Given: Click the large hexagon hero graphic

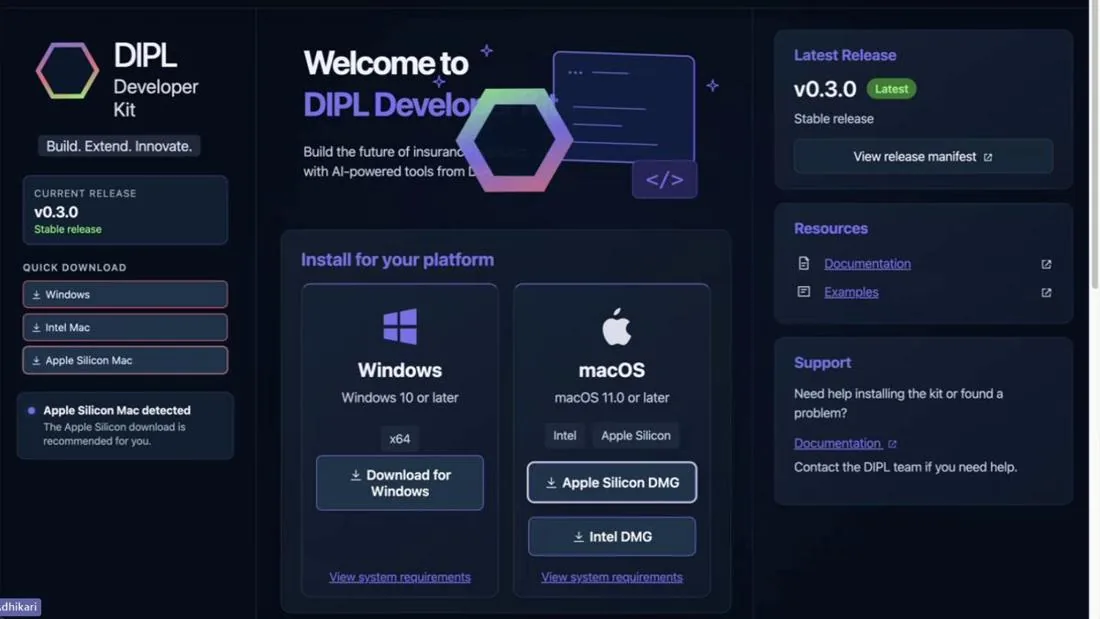Looking at the screenshot, I should tap(514, 140).
